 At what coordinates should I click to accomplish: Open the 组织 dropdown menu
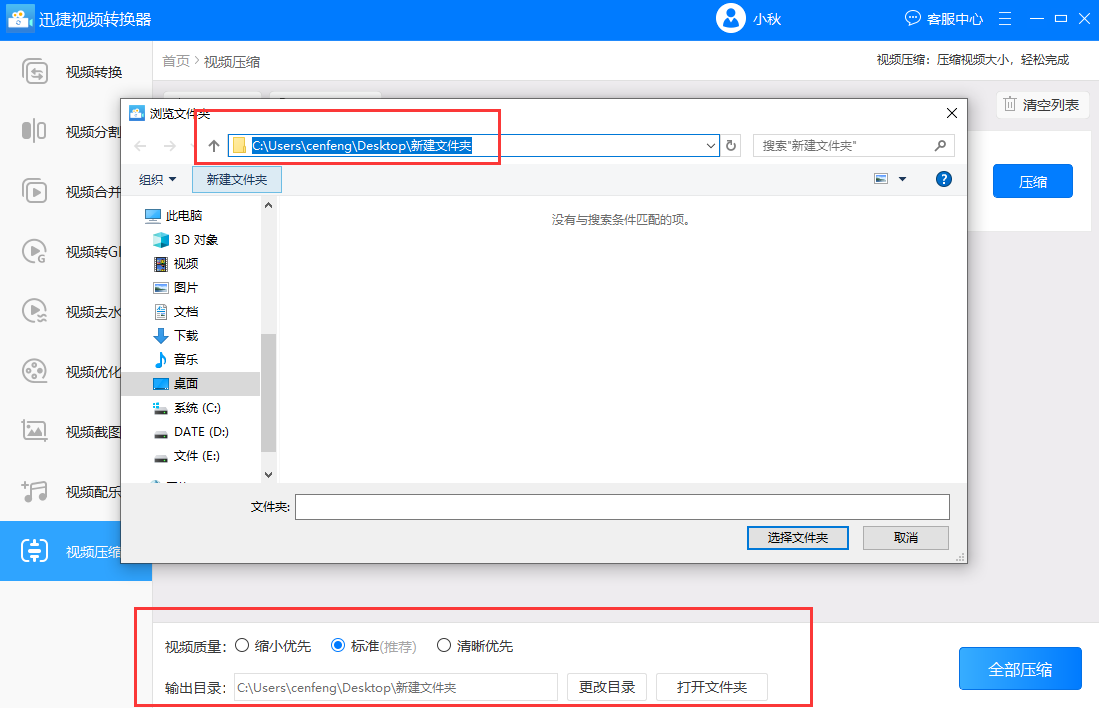157,179
